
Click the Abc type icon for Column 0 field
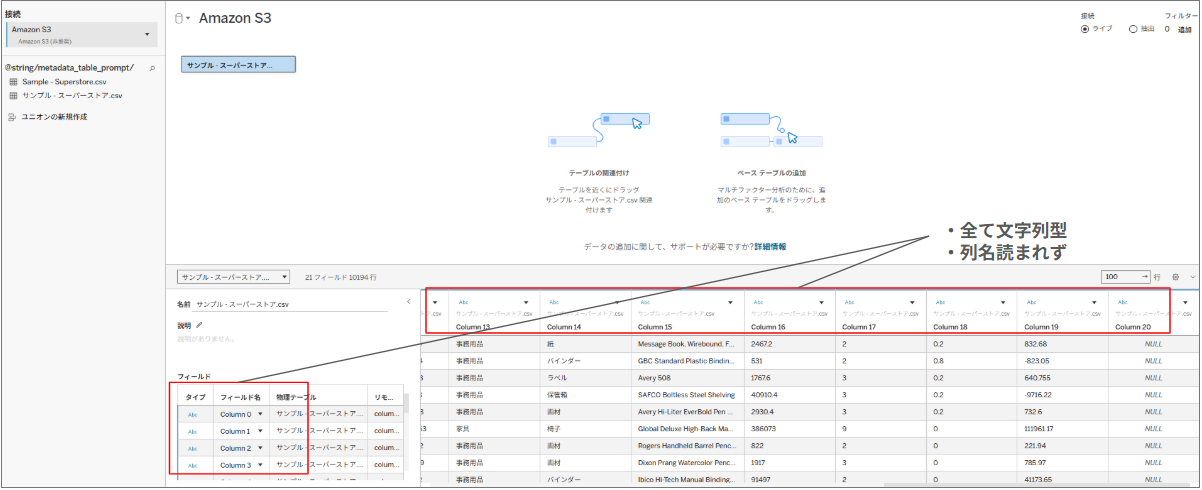(x=192, y=413)
